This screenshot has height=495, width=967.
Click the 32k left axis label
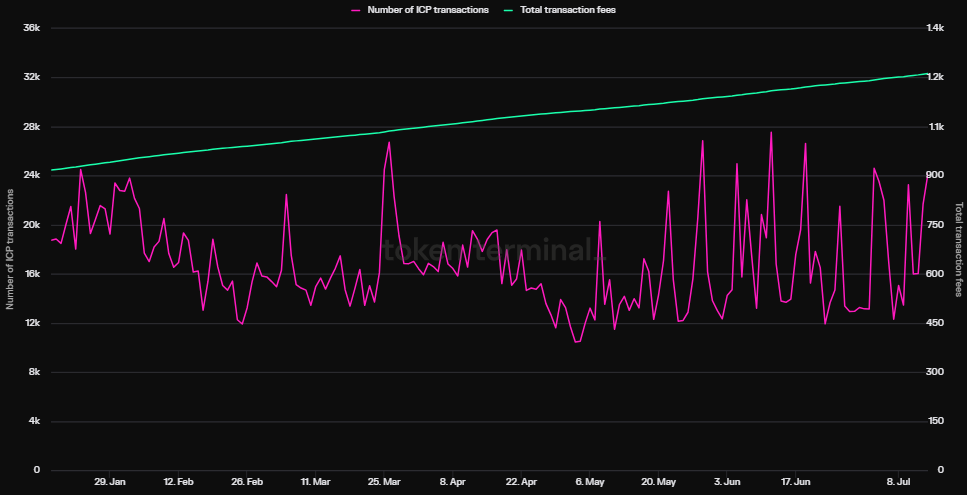[x=31, y=78]
